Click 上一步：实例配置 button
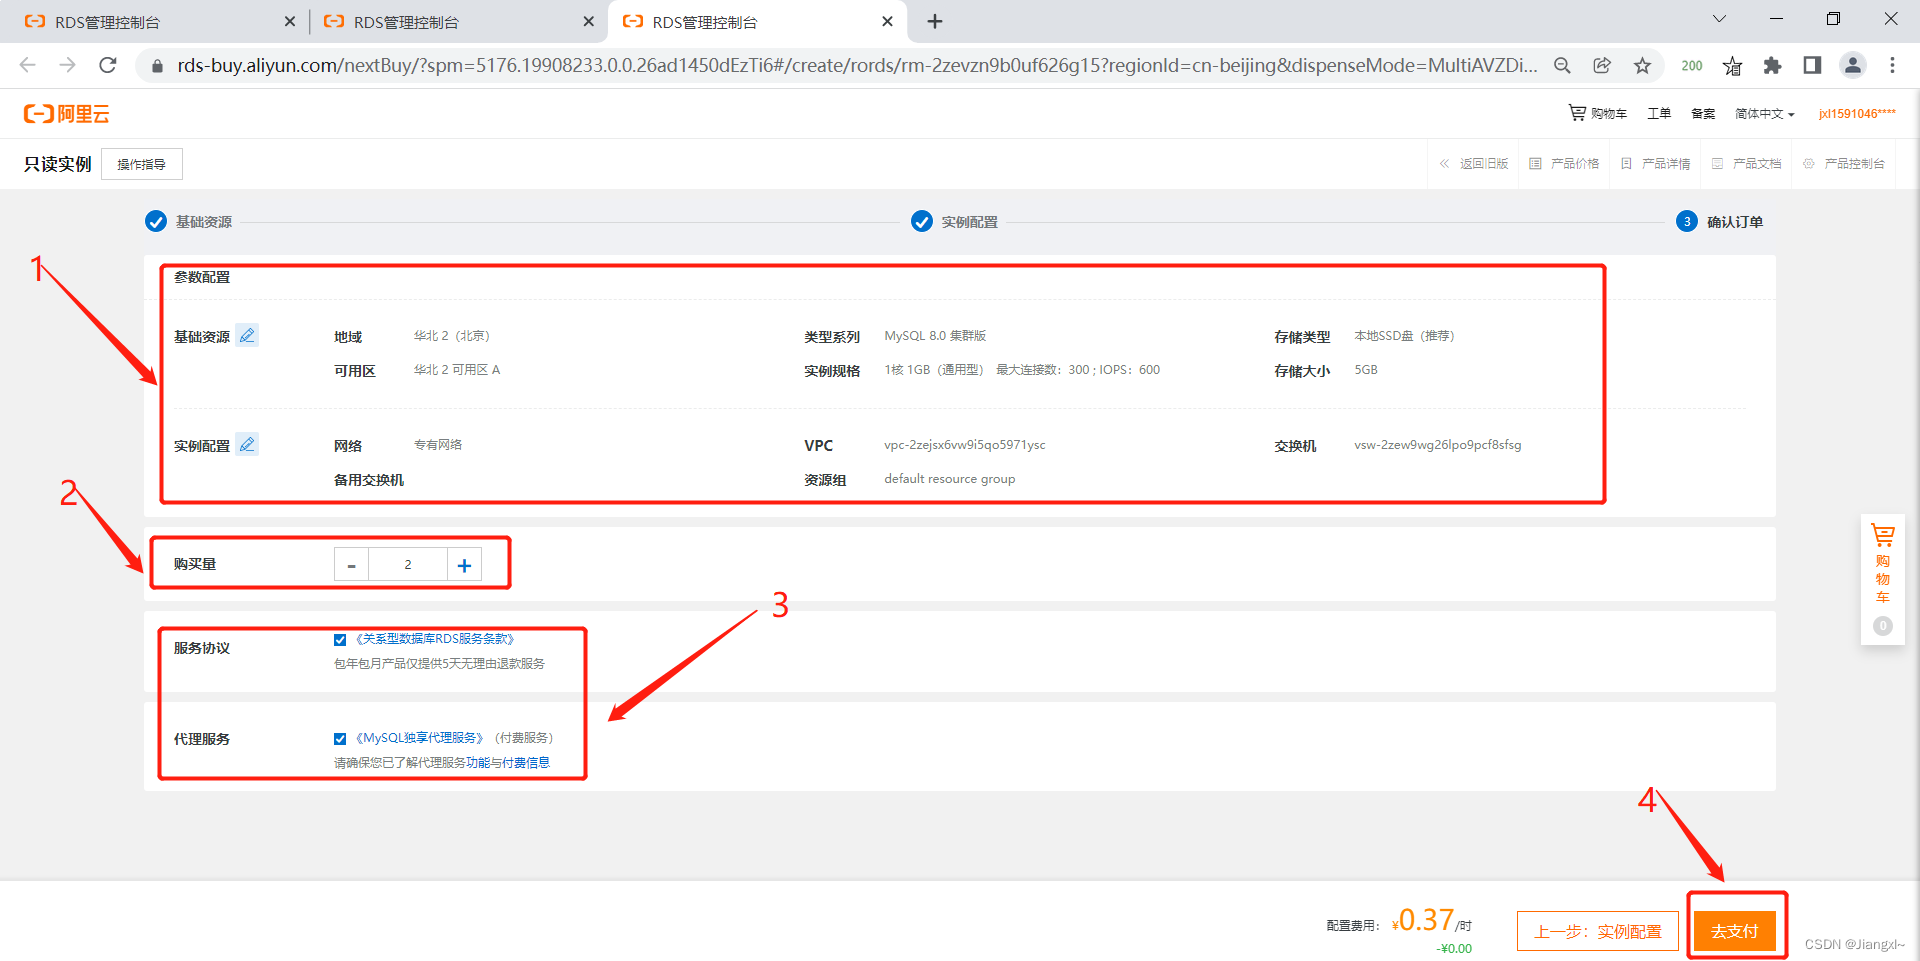1920x961 pixels. pos(1598,931)
